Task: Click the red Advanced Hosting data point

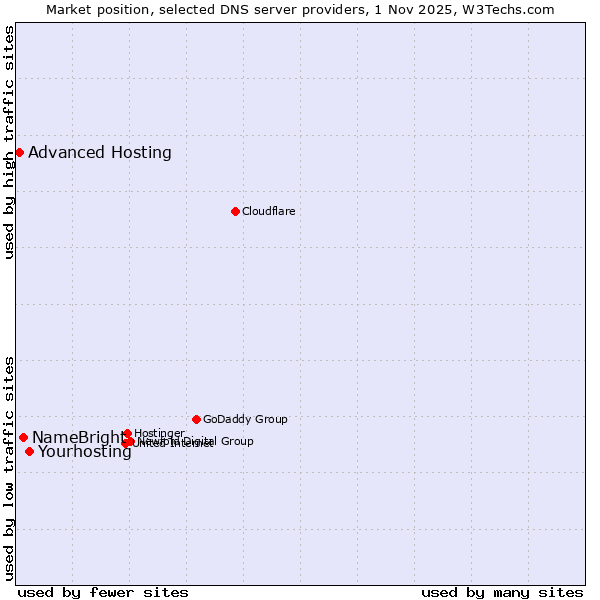Action: [19, 152]
